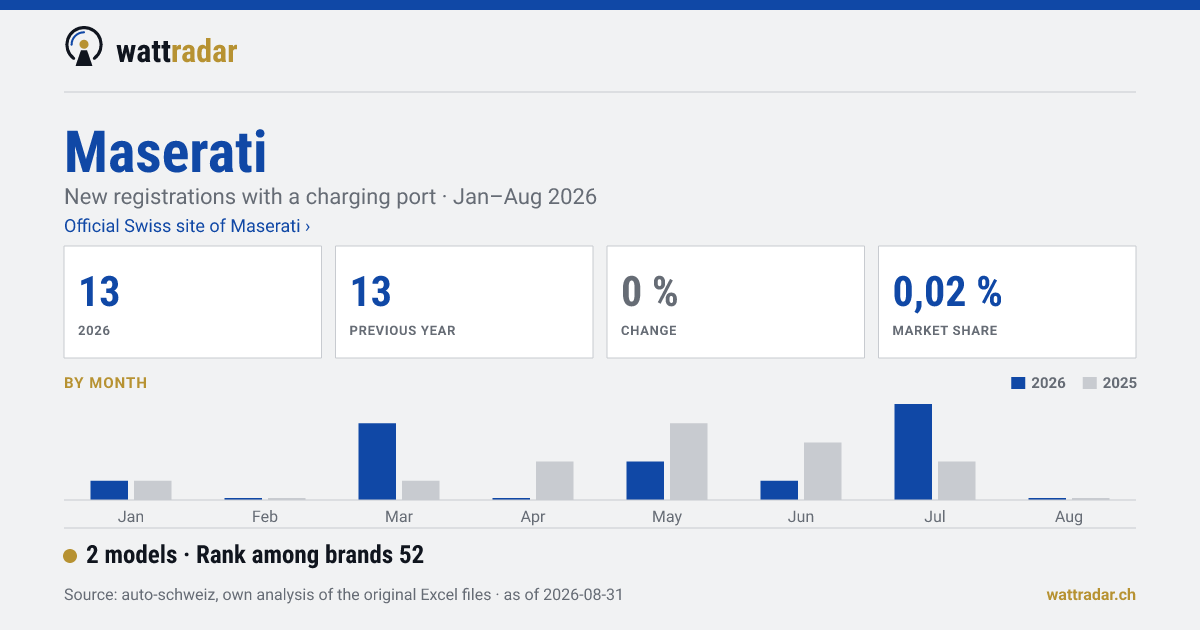Image resolution: width=1200 pixels, height=630 pixels.
Task: Select the Market Share card
Action: (1007, 302)
